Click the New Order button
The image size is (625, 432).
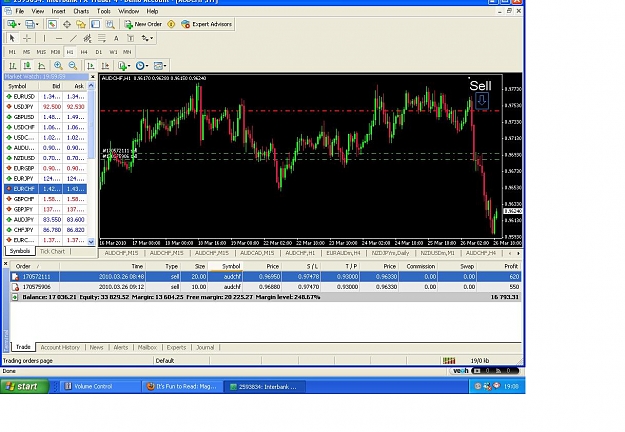pyautogui.click(x=143, y=24)
